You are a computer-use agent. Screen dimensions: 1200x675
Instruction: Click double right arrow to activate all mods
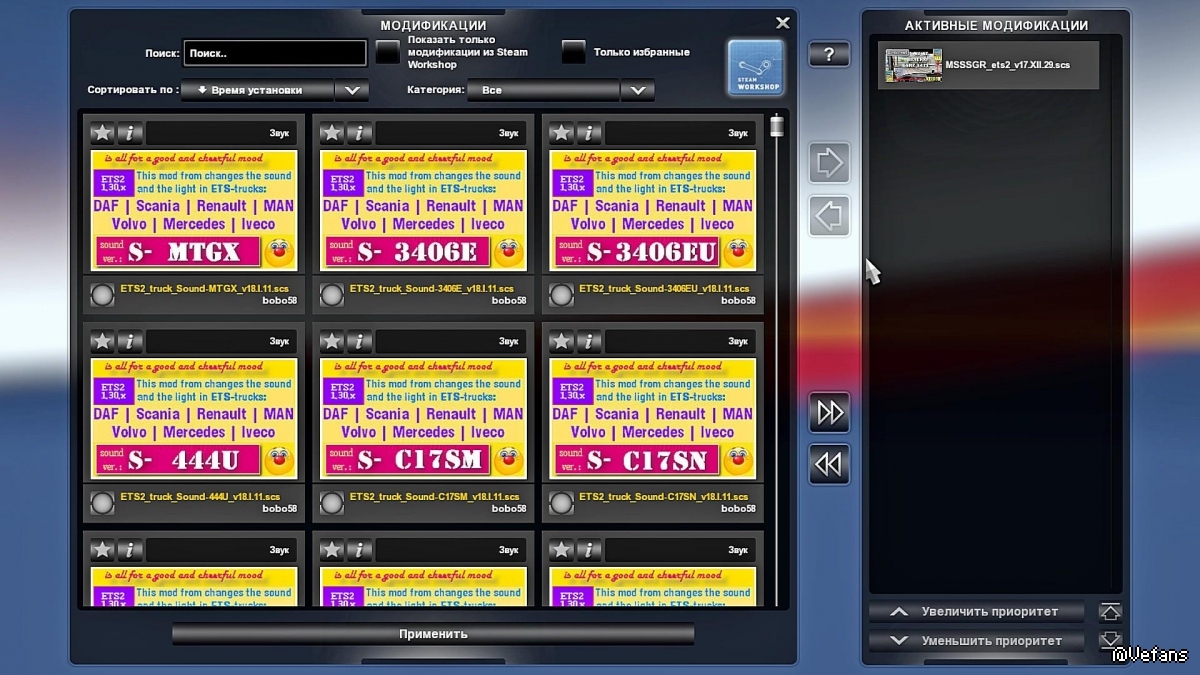tap(829, 412)
